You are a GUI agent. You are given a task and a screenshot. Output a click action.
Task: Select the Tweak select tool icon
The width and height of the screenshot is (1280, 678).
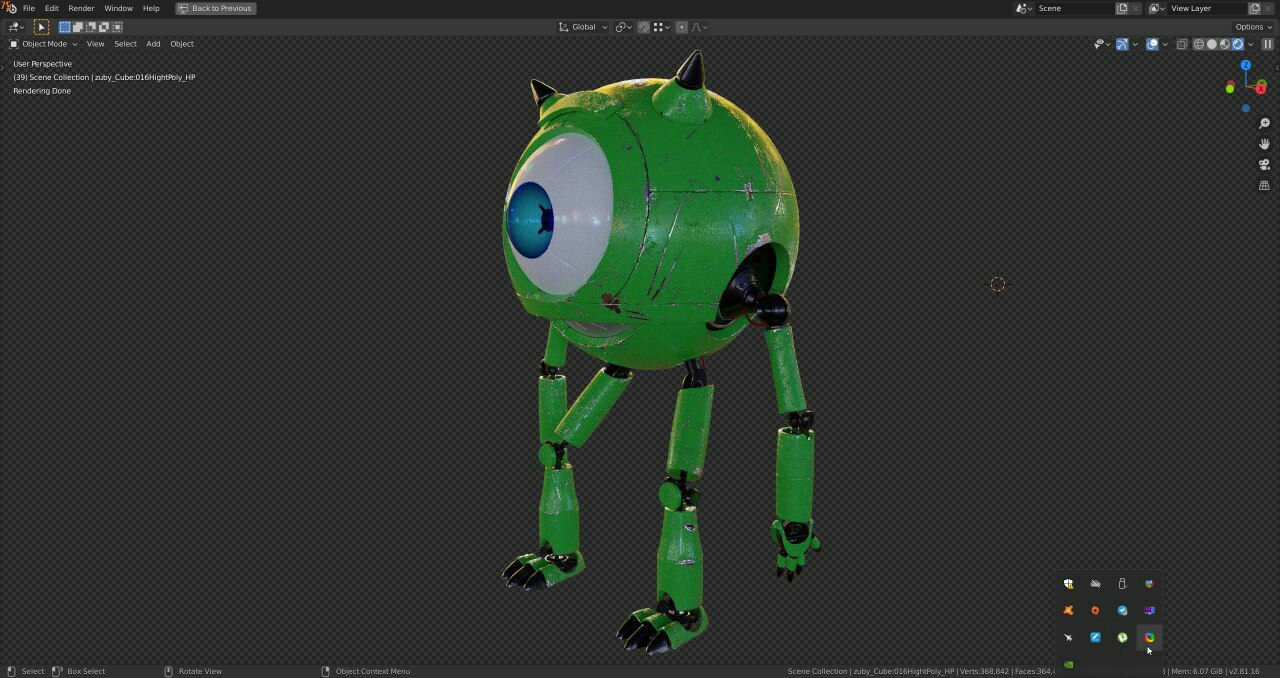pos(41,27)
